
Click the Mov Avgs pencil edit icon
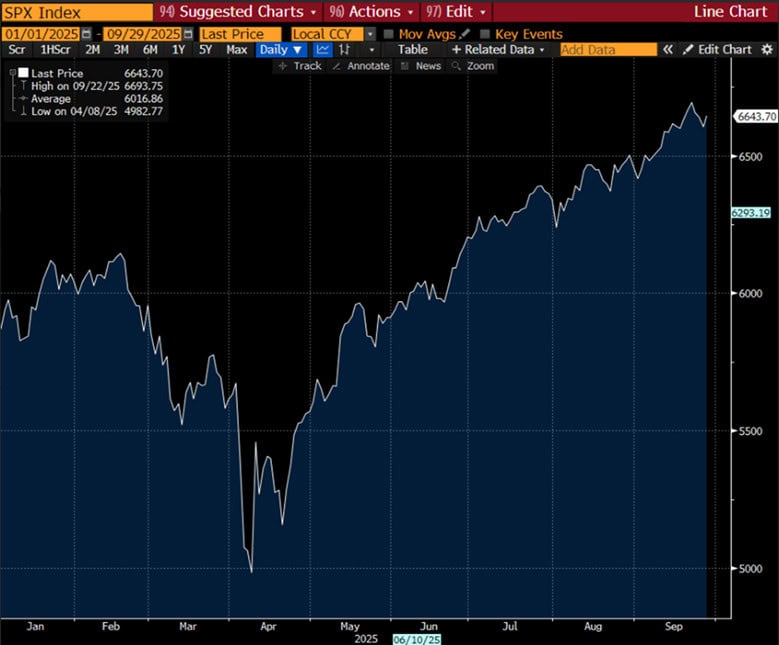tap(464, 34)
